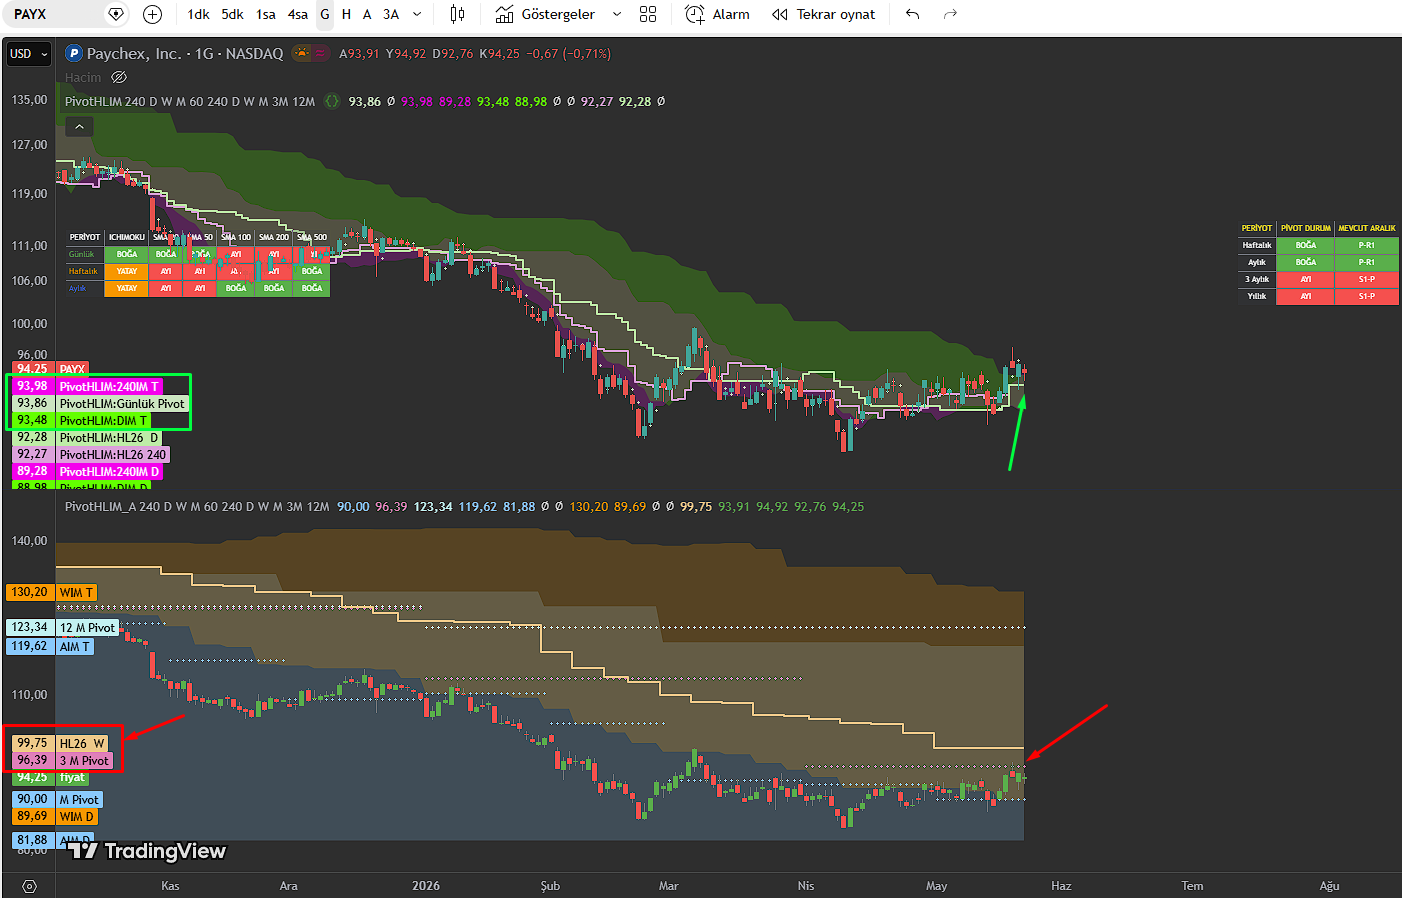Click the TradingView logo
The height and width of the screenshot is (898, 1402).
pos(147,851)
